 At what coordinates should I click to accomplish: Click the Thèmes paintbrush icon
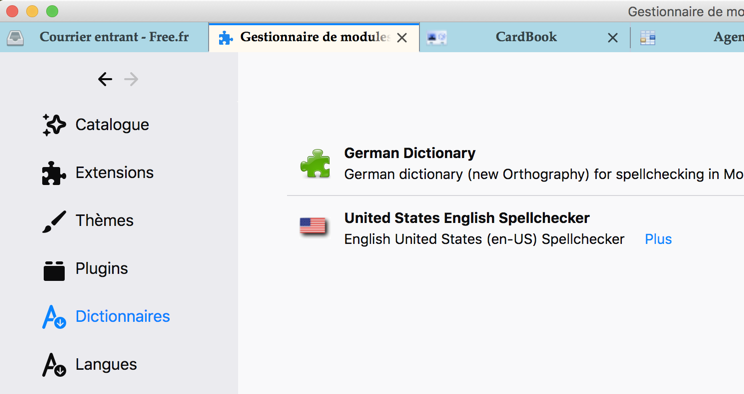[54, 221]
